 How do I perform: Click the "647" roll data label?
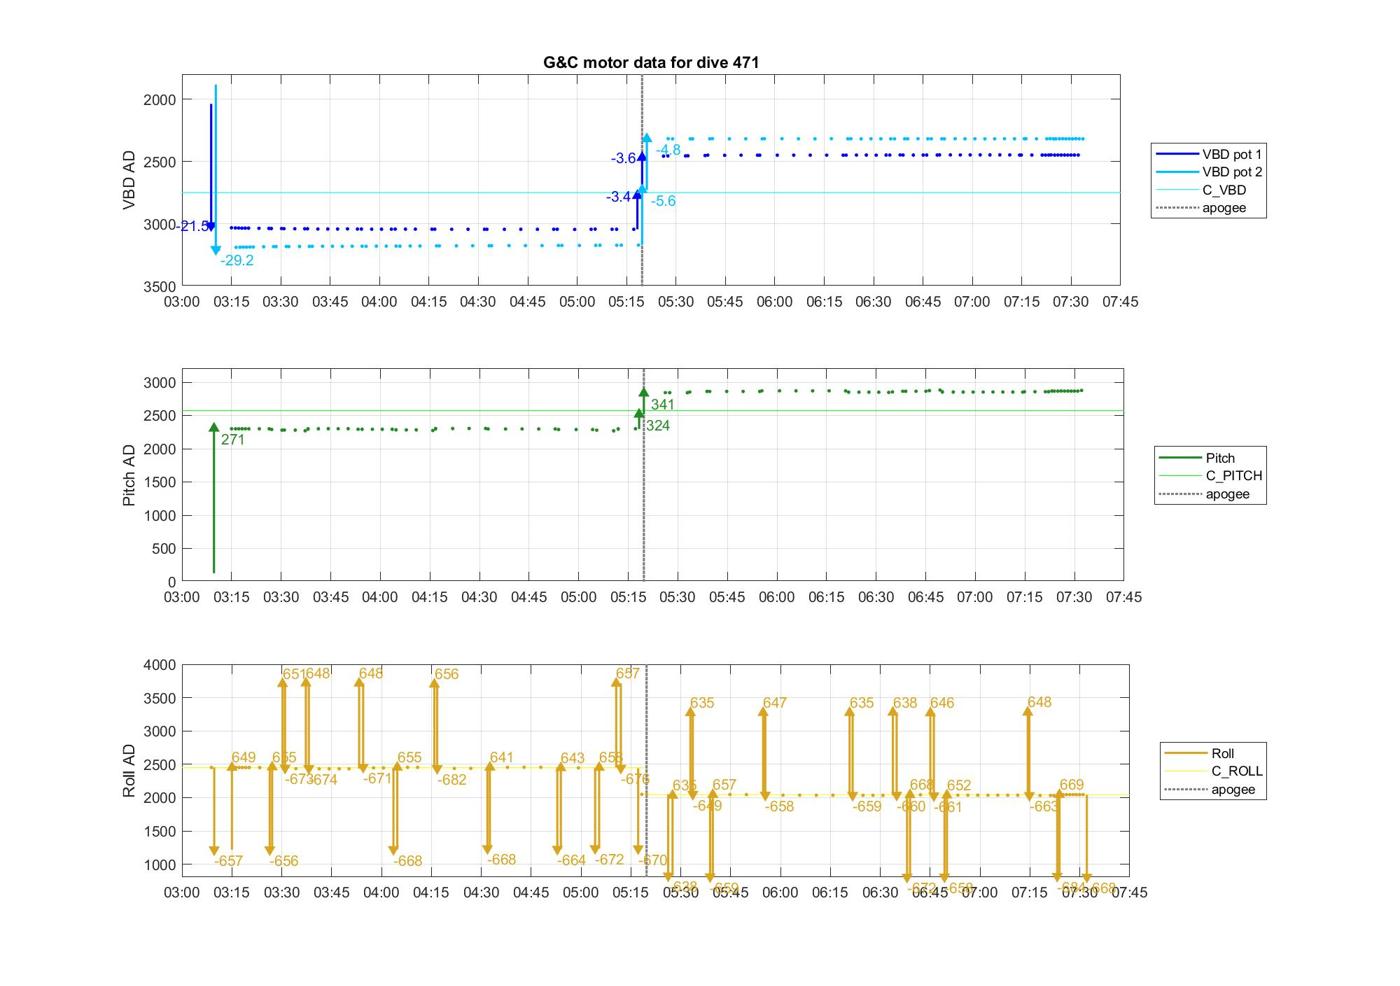pyautogui.click(x=775, y=703)
